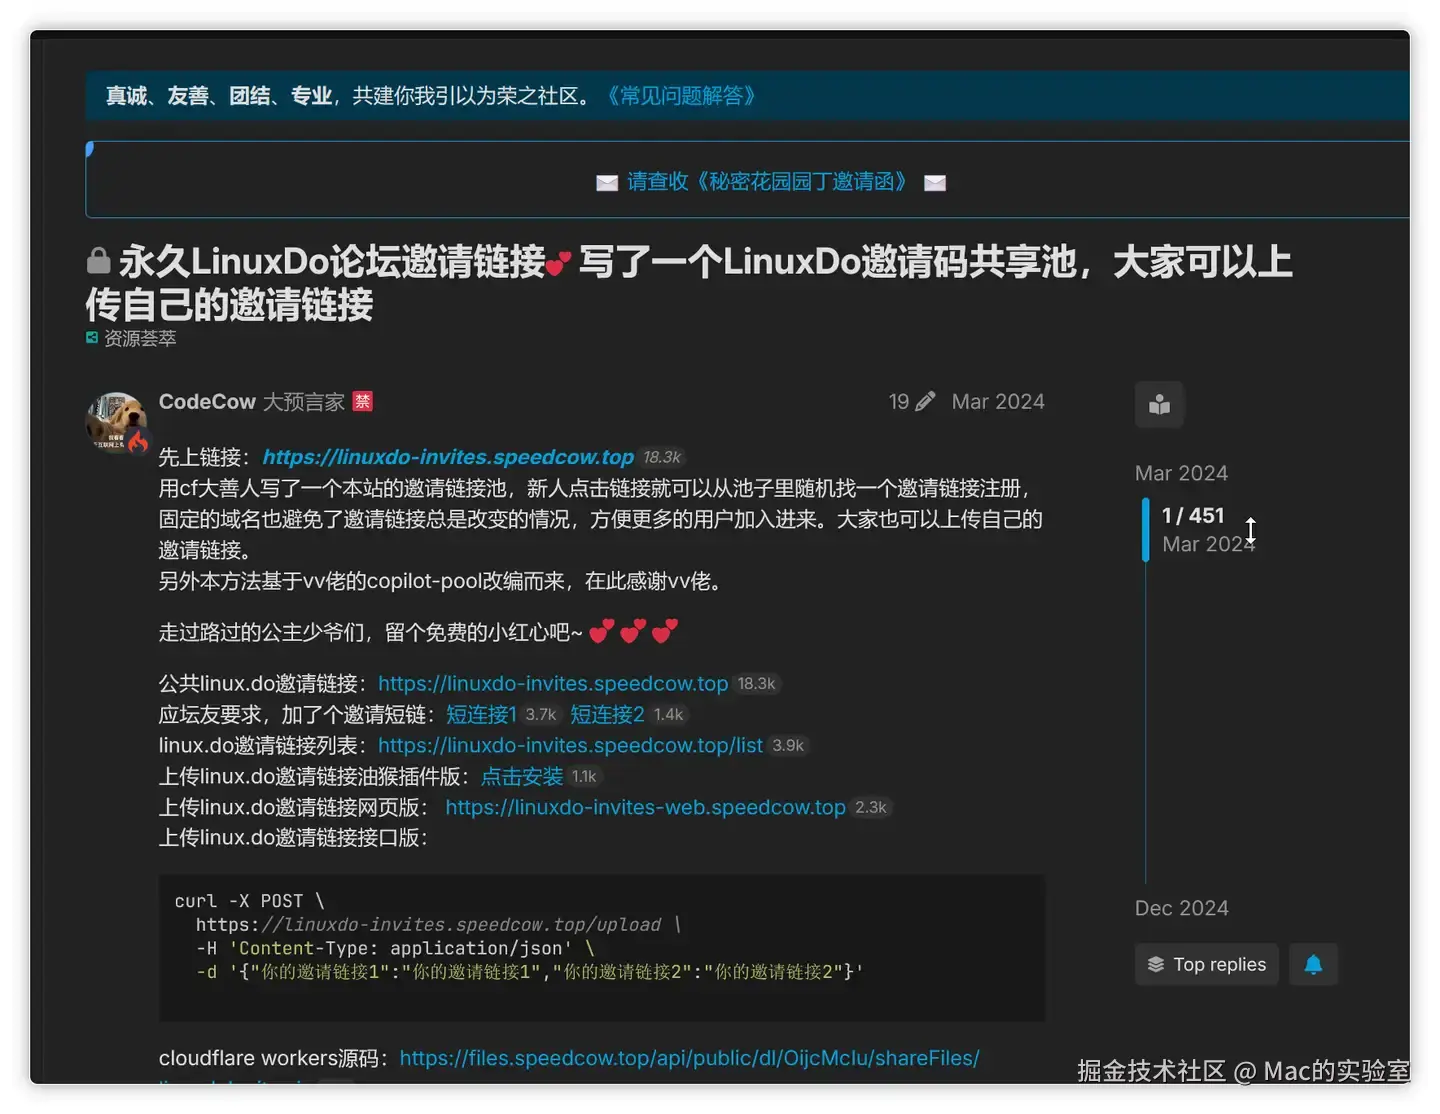The image size is (1440, 1114).
Task: Open CodeCow username link
Action: tap(207, 401)
